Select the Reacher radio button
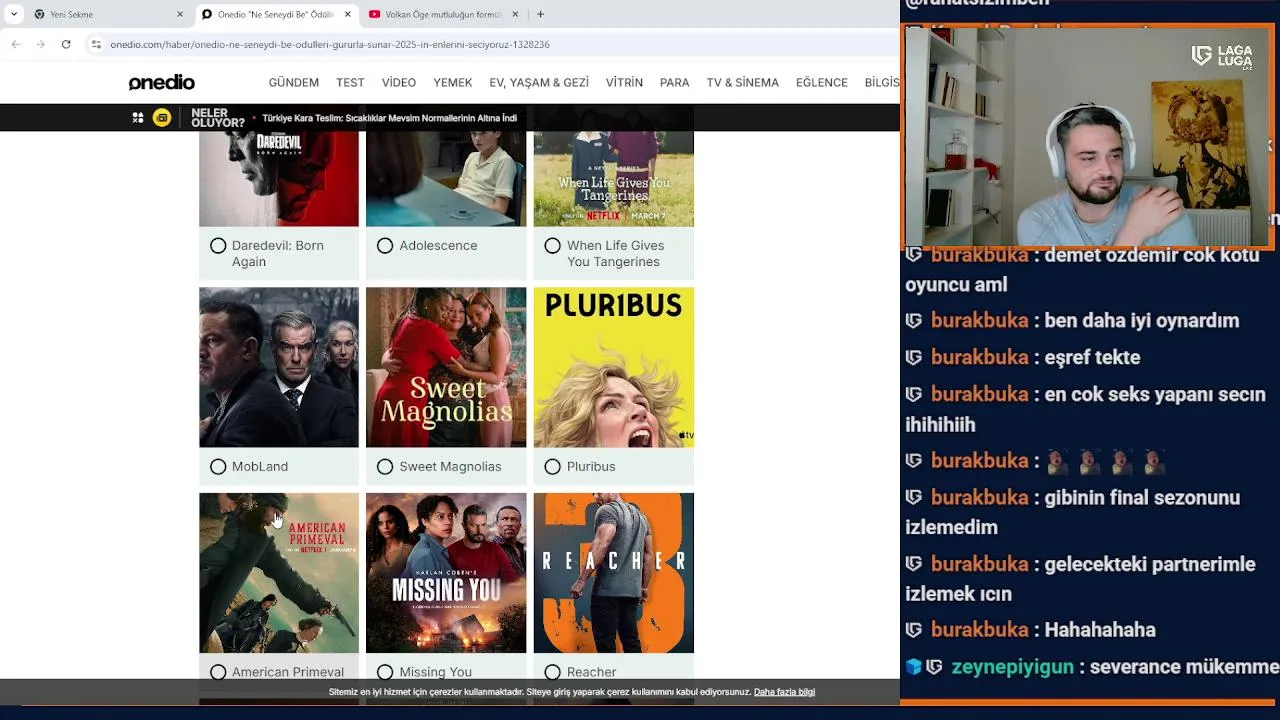1280x720 pixels. [552, 672]
